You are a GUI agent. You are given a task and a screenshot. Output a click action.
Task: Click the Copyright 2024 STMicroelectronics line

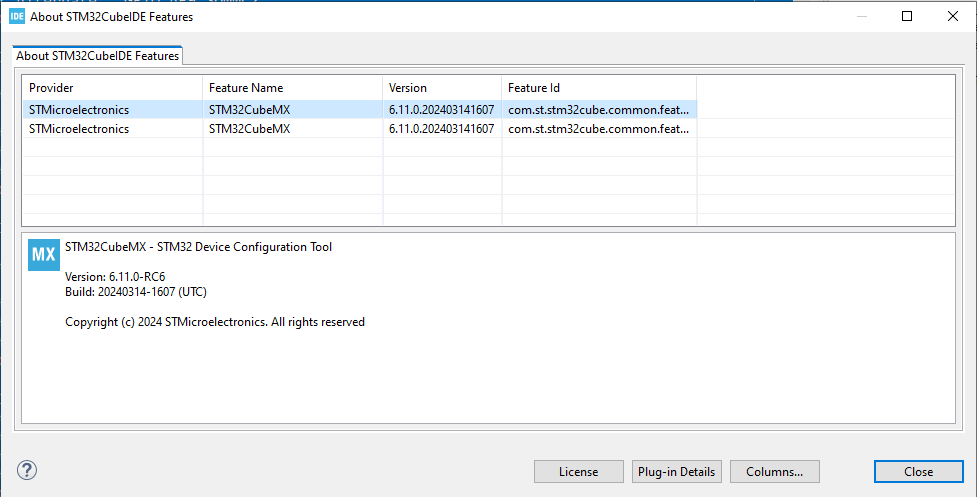215,322
